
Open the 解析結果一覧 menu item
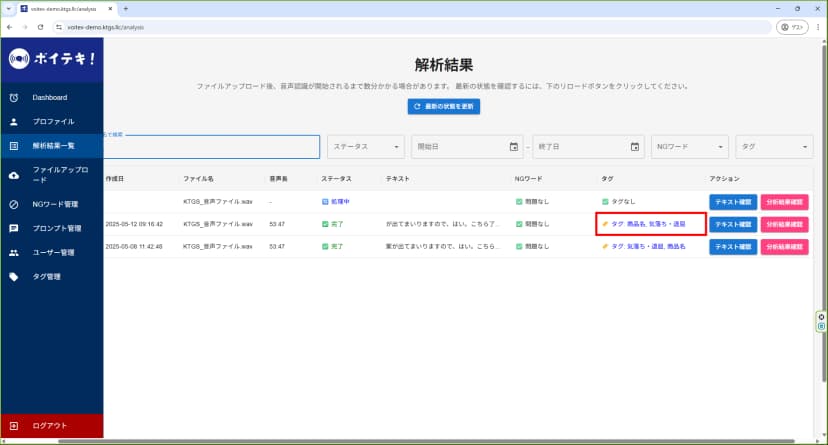[52, 146]
